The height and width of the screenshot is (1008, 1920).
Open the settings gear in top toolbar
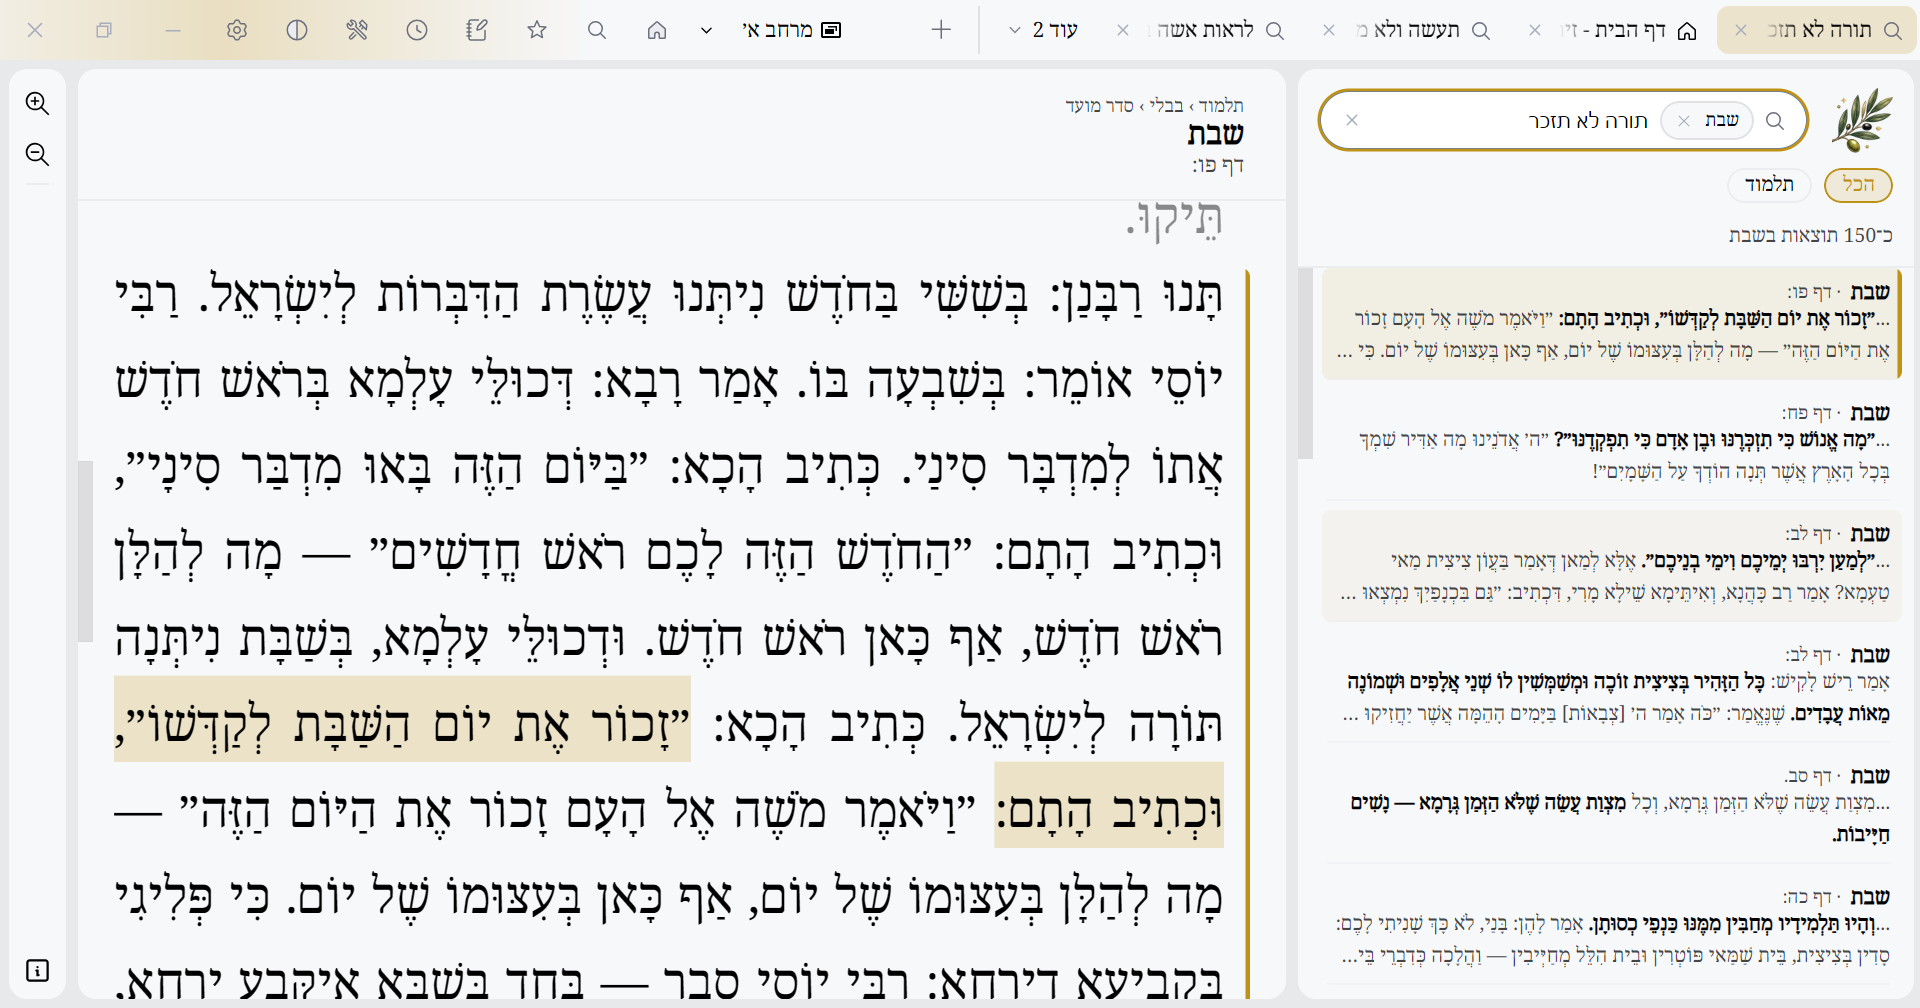click(x=237, y=30)
